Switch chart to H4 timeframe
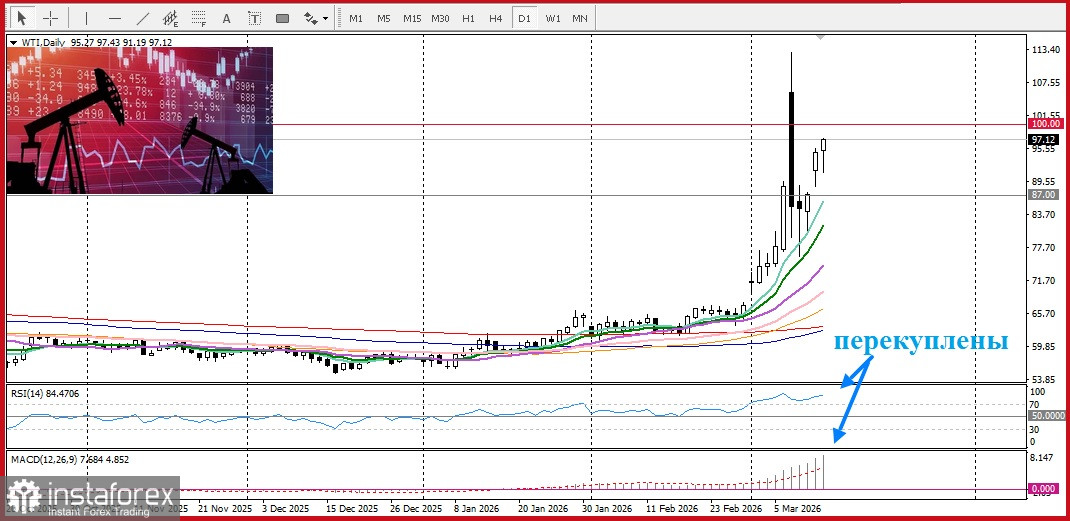 click(495, 18)
